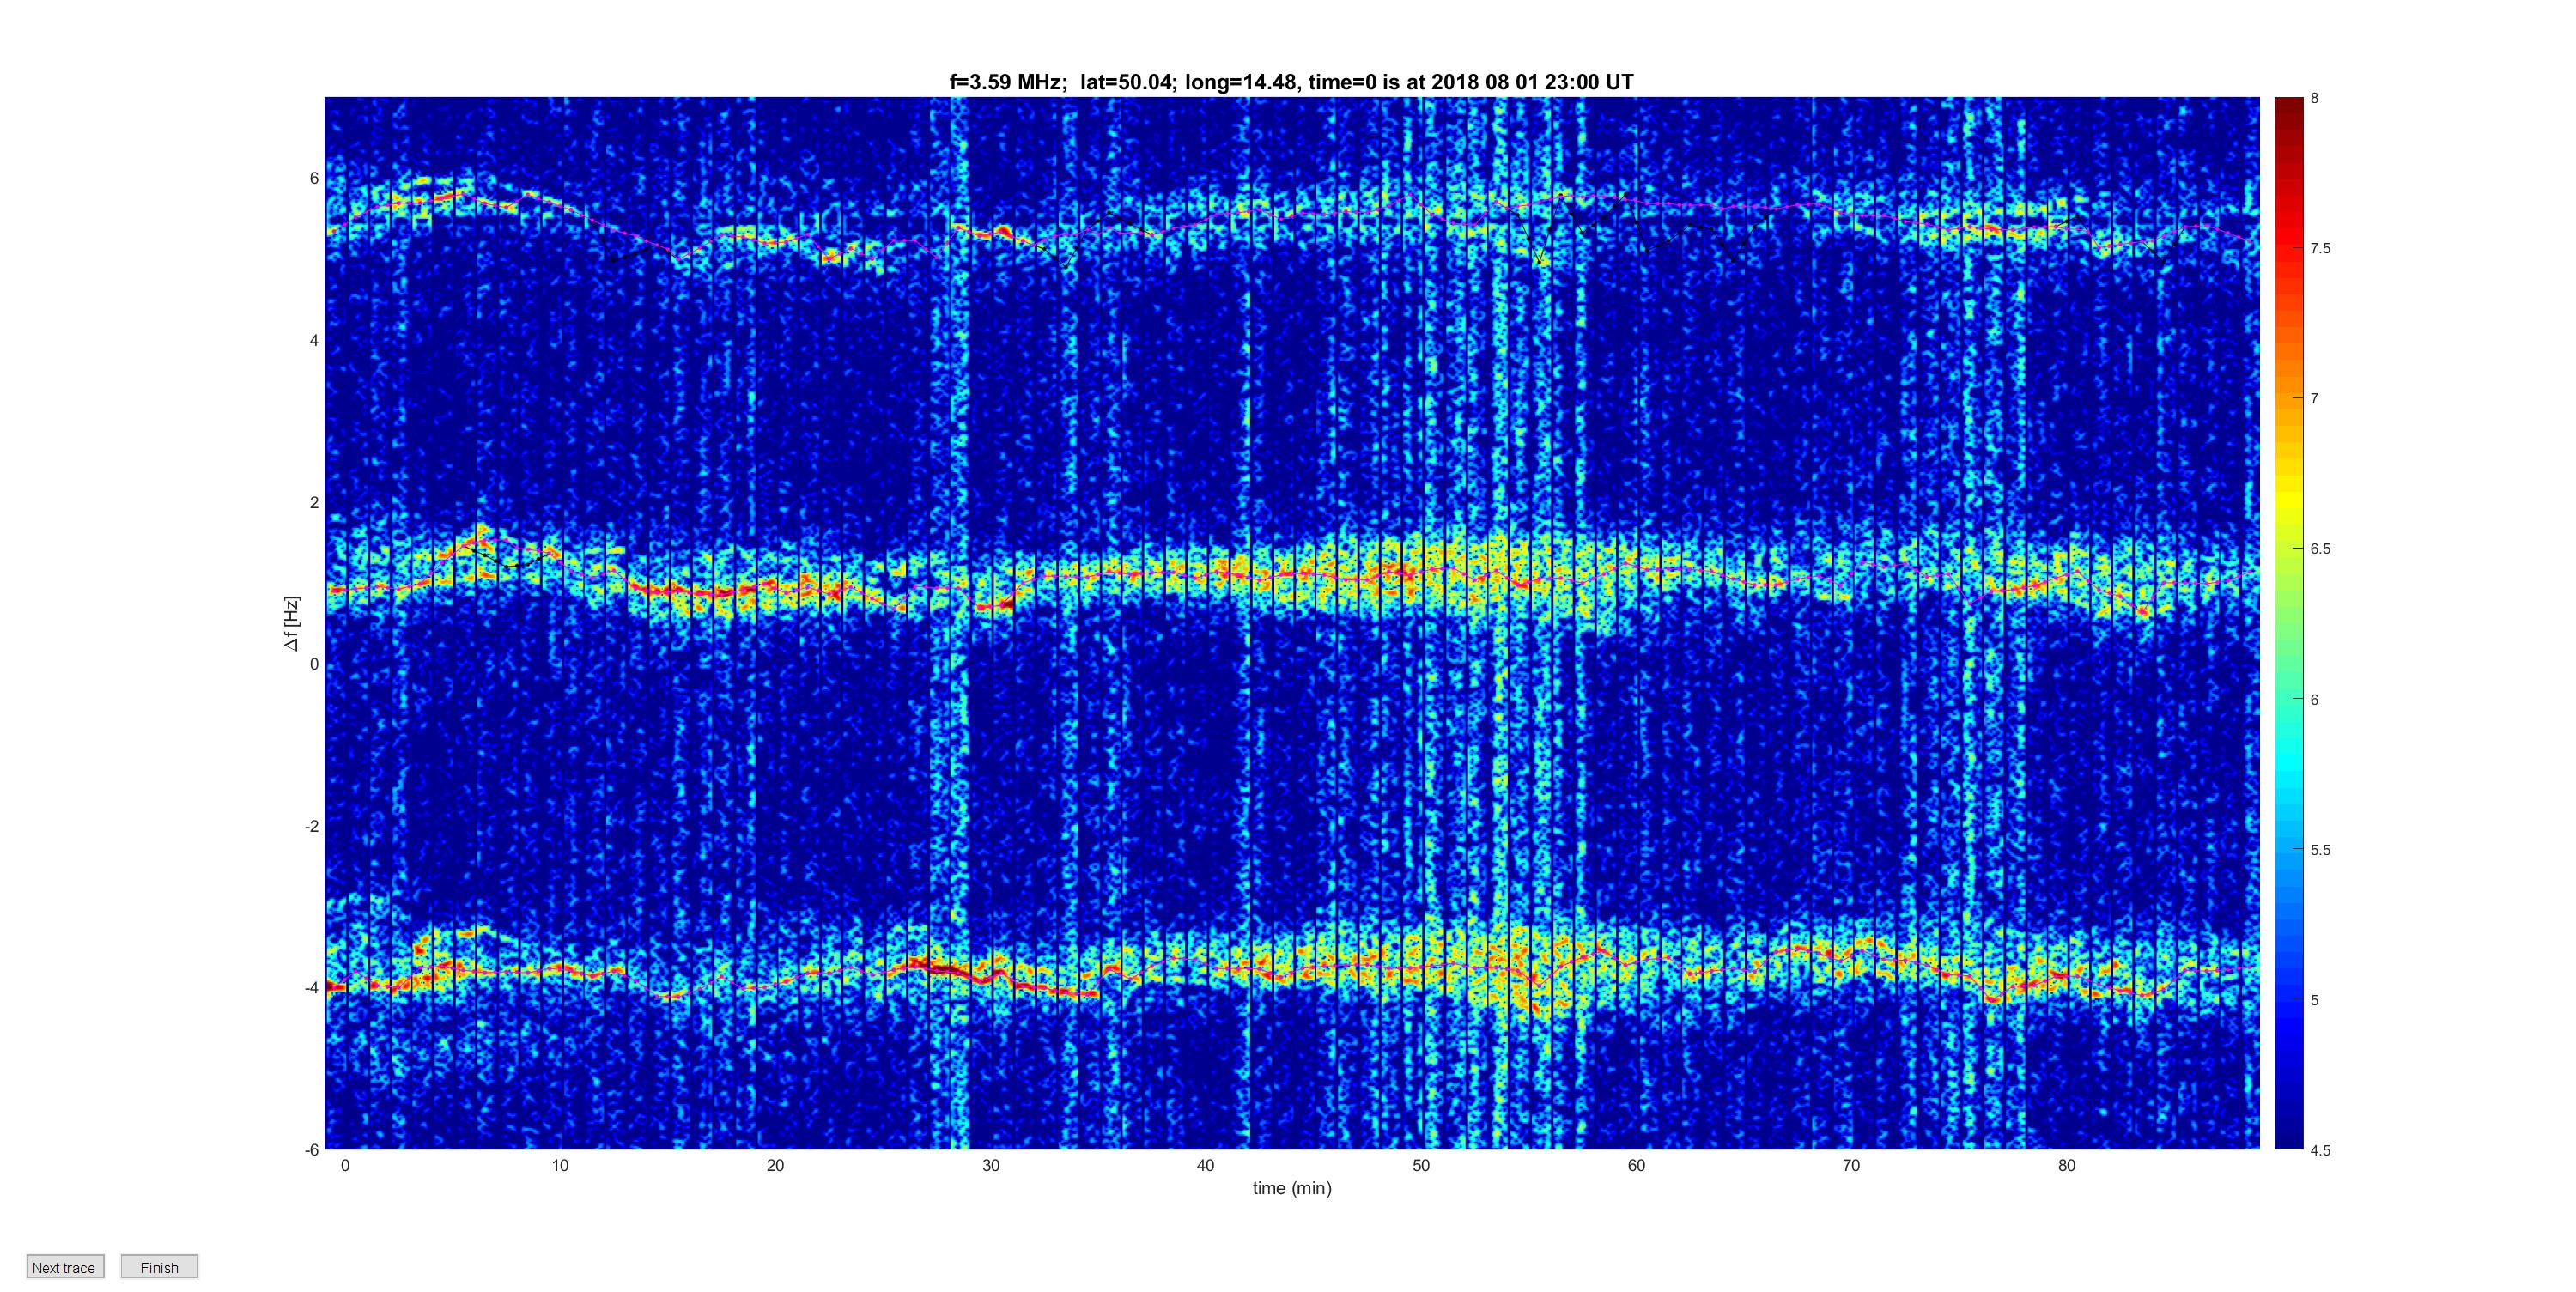The width and height of the screenshot is (2576, 1292).
Task: Click the x-axis tick label 50
Action: 1421,1165
